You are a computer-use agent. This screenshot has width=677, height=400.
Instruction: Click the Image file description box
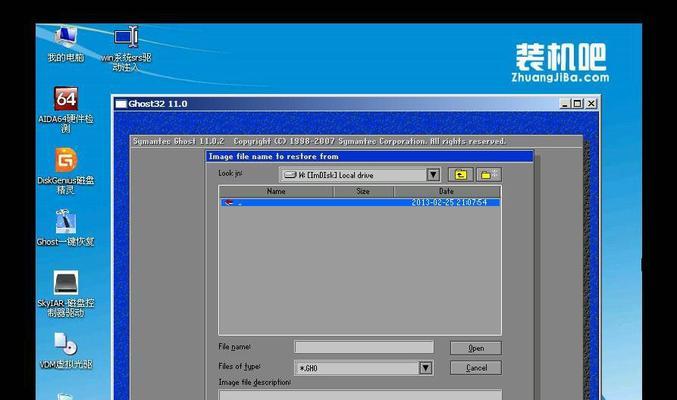[360, 395]
